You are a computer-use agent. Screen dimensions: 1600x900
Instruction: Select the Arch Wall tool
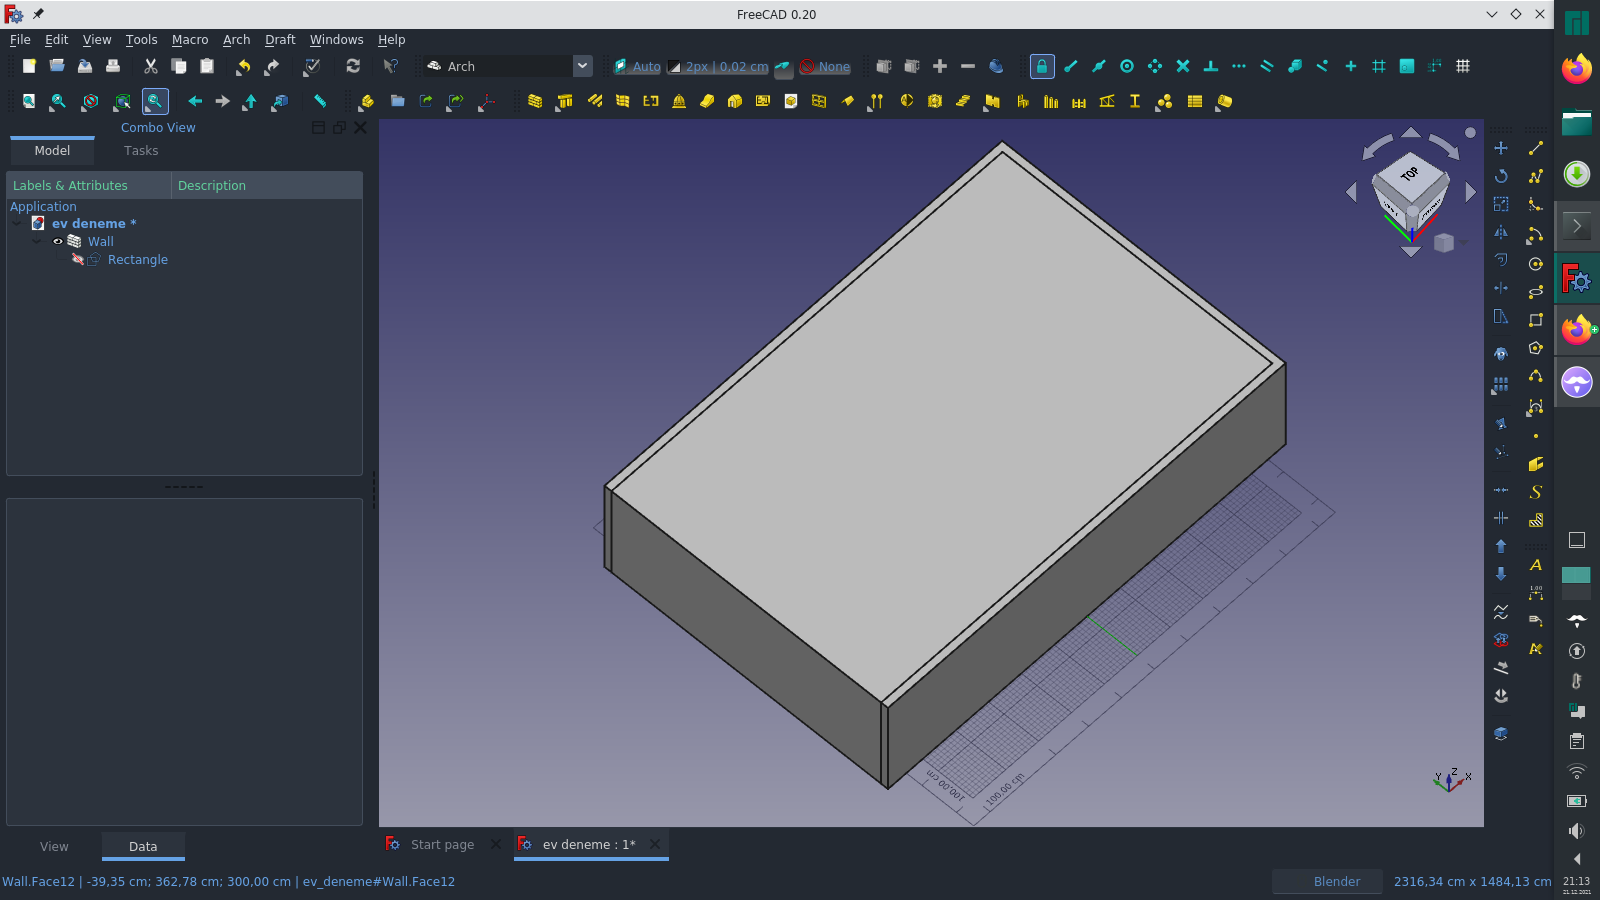point(534,101)
